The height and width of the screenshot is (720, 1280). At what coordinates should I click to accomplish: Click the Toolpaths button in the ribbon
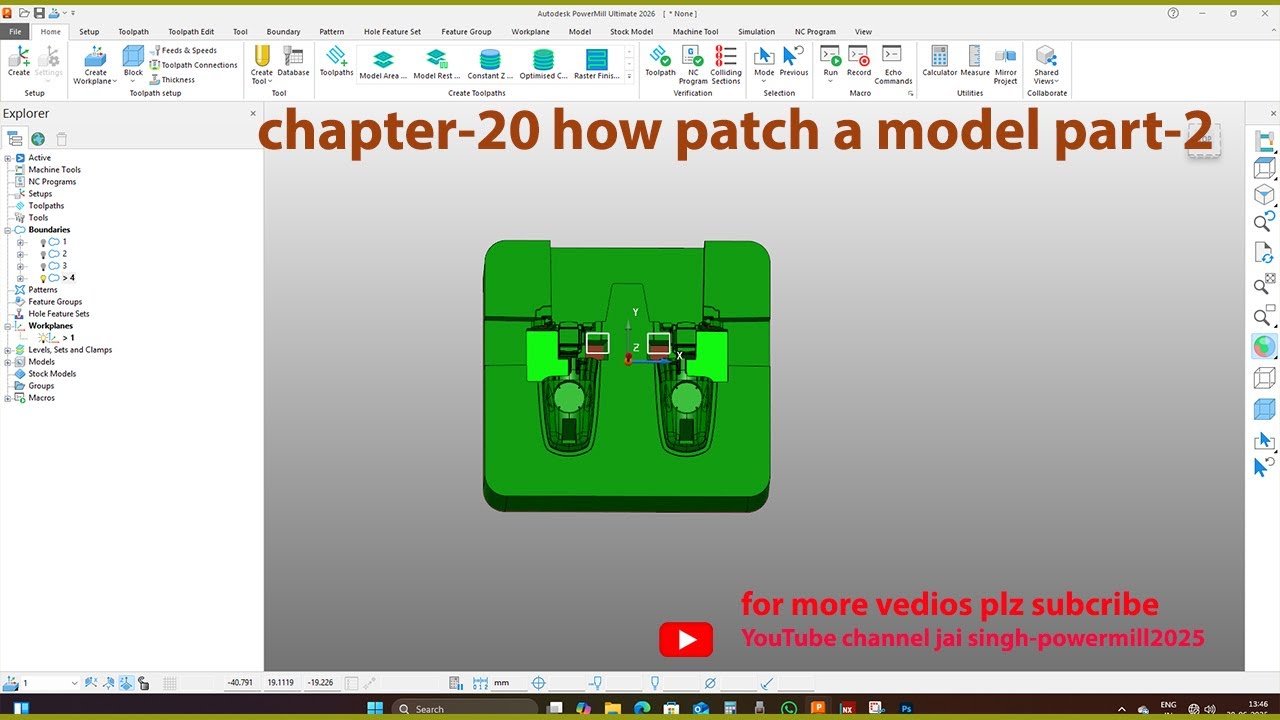pyautogui.click(x=335, y=61)
